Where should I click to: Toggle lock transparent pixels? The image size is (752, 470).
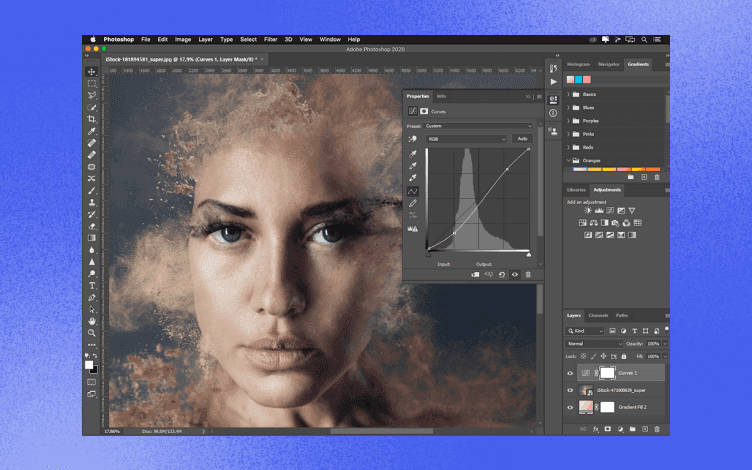point(584,356)
